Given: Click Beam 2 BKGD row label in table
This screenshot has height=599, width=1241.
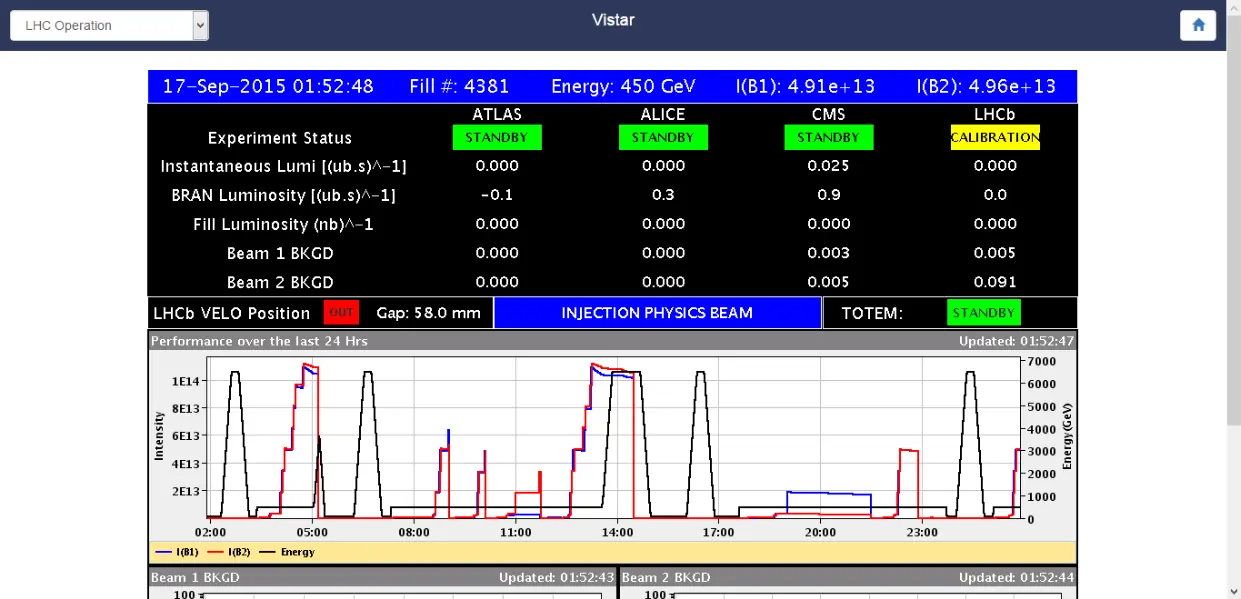Looking at the screenshot, I should (280, 283).
